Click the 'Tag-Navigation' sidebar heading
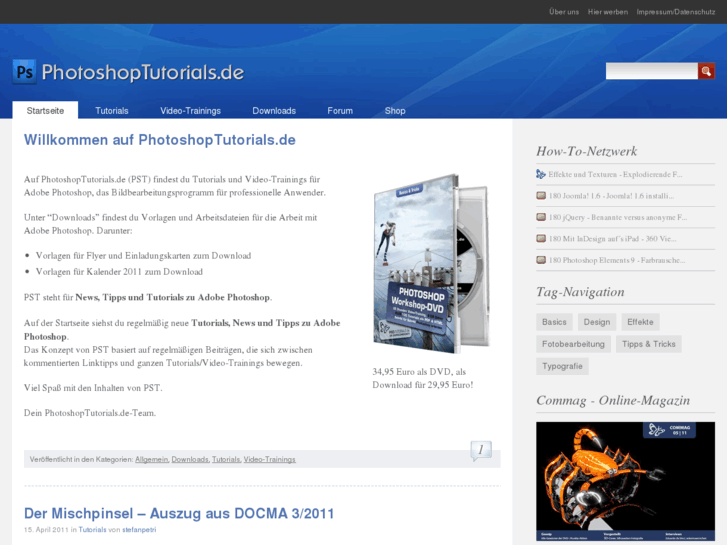This screenshot has height=545, width=727. 580,292
